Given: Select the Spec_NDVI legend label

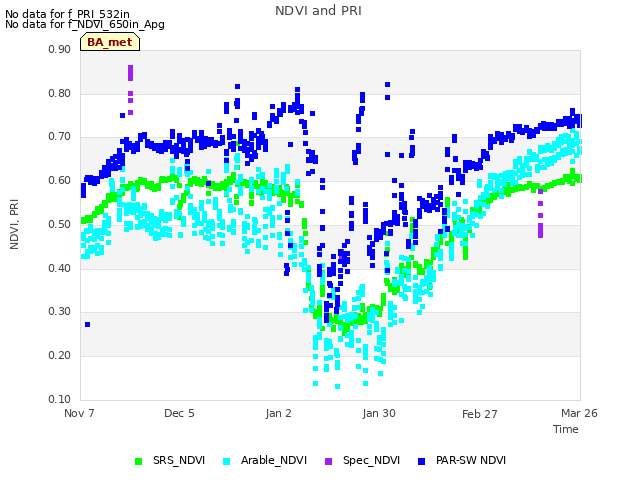Looking at the screenshot, I should [371, 460].
